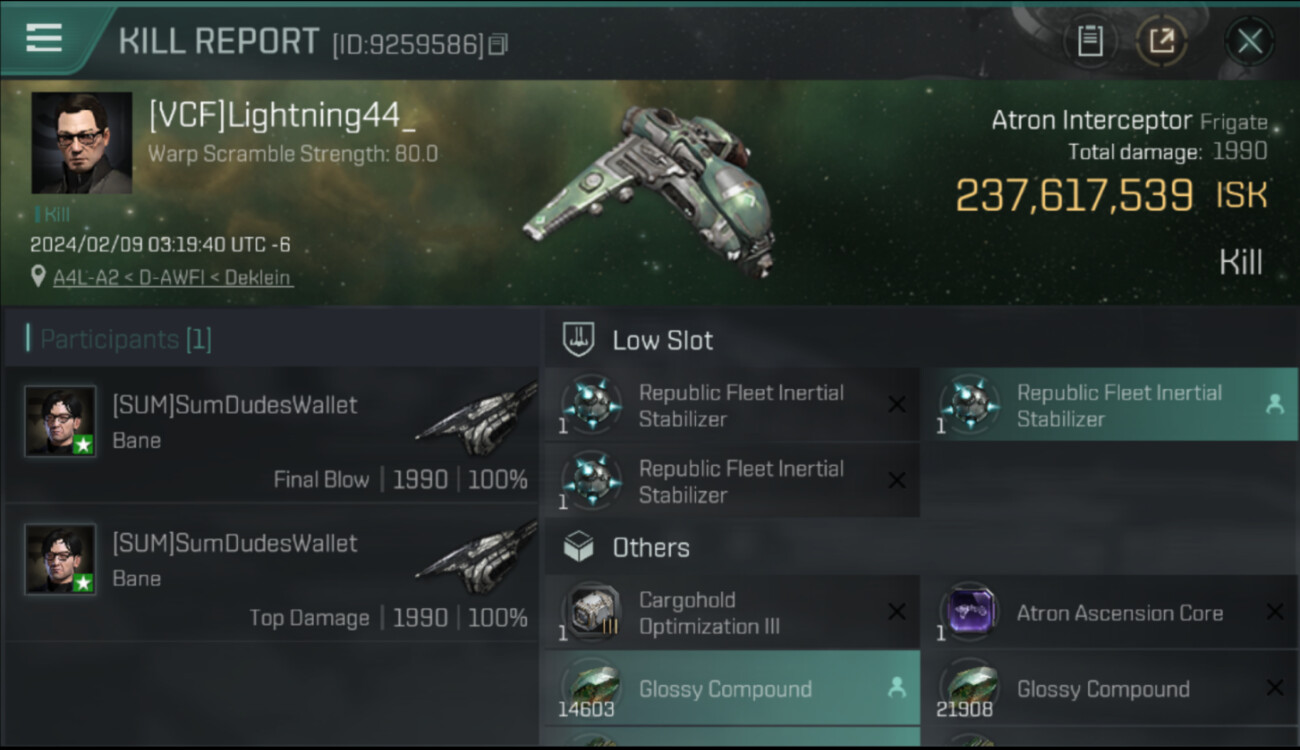Share the kill report externally

pos(1161,41)
